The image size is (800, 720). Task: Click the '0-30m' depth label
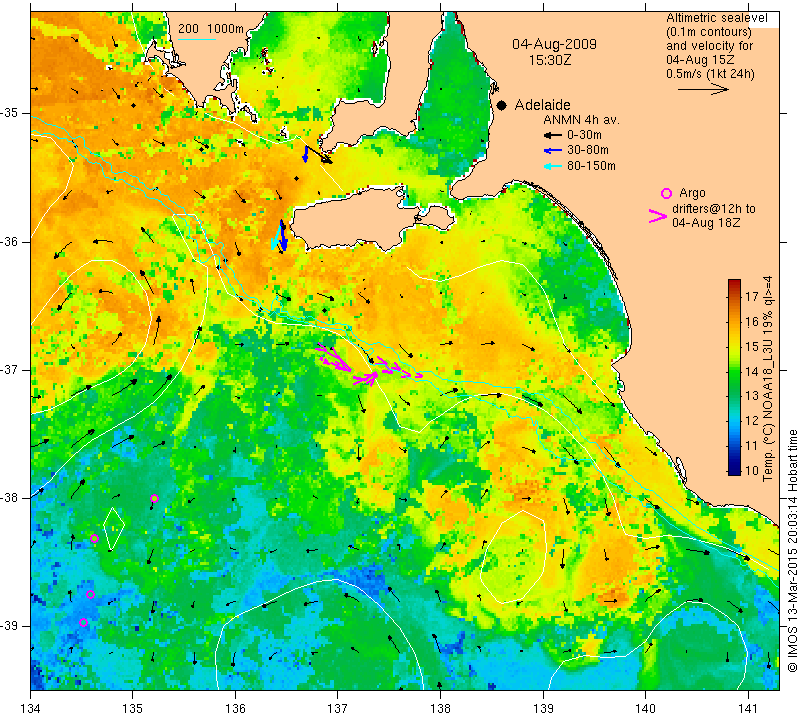coord(584,135)
